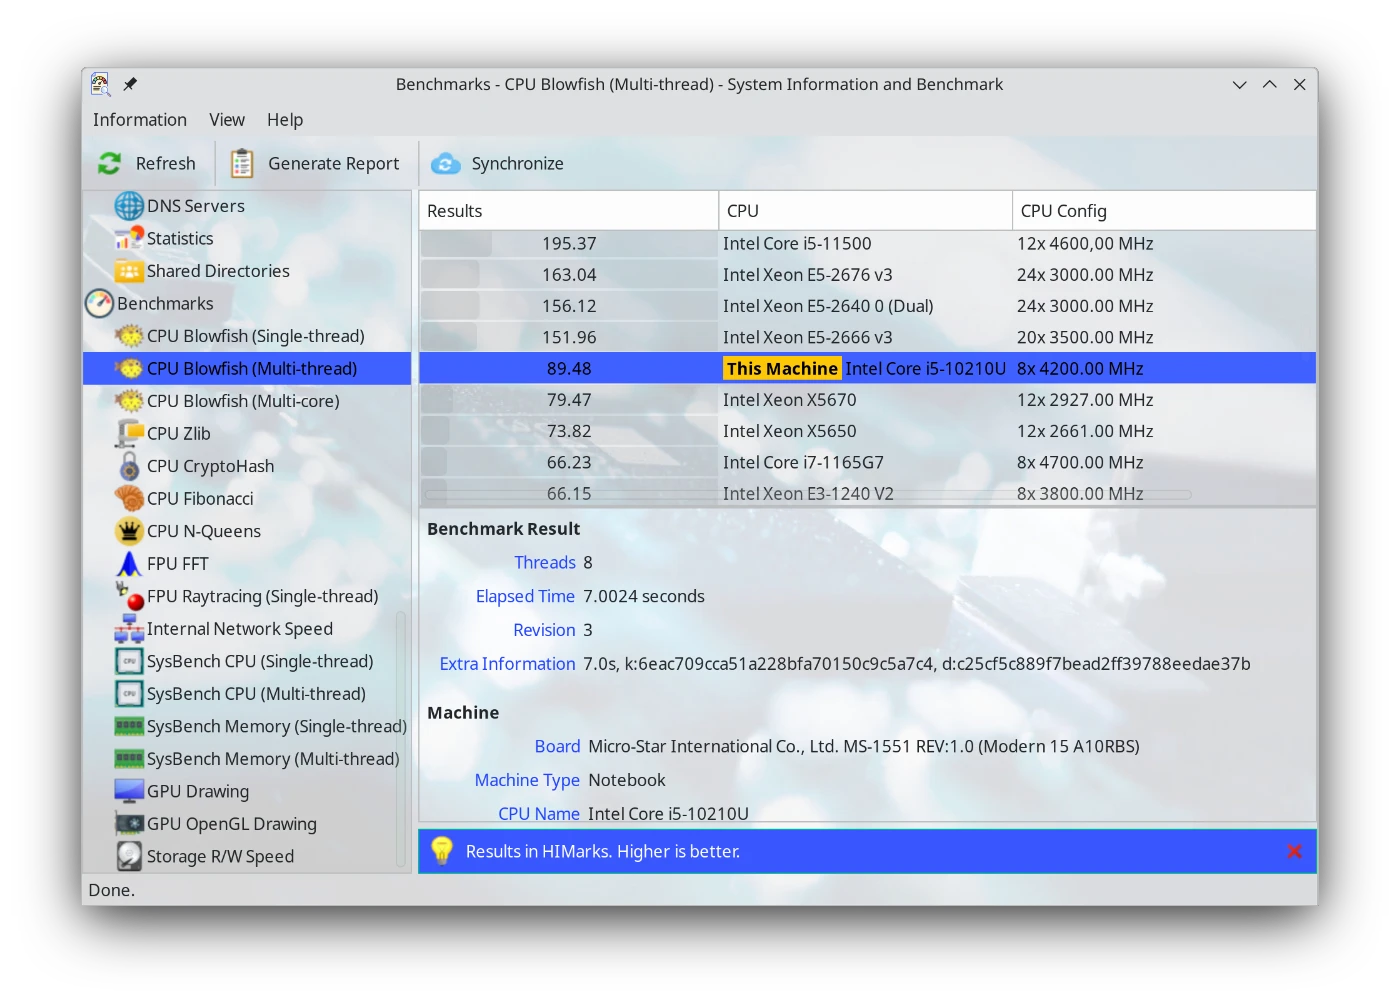Open the Storage R/W Speed disk icon

click(129, 856)
